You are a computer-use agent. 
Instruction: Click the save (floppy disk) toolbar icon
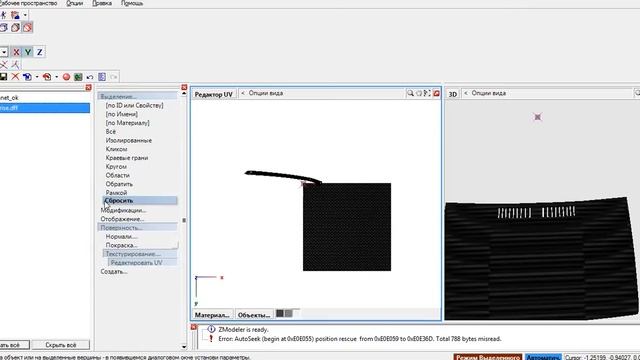click(3, 77)
